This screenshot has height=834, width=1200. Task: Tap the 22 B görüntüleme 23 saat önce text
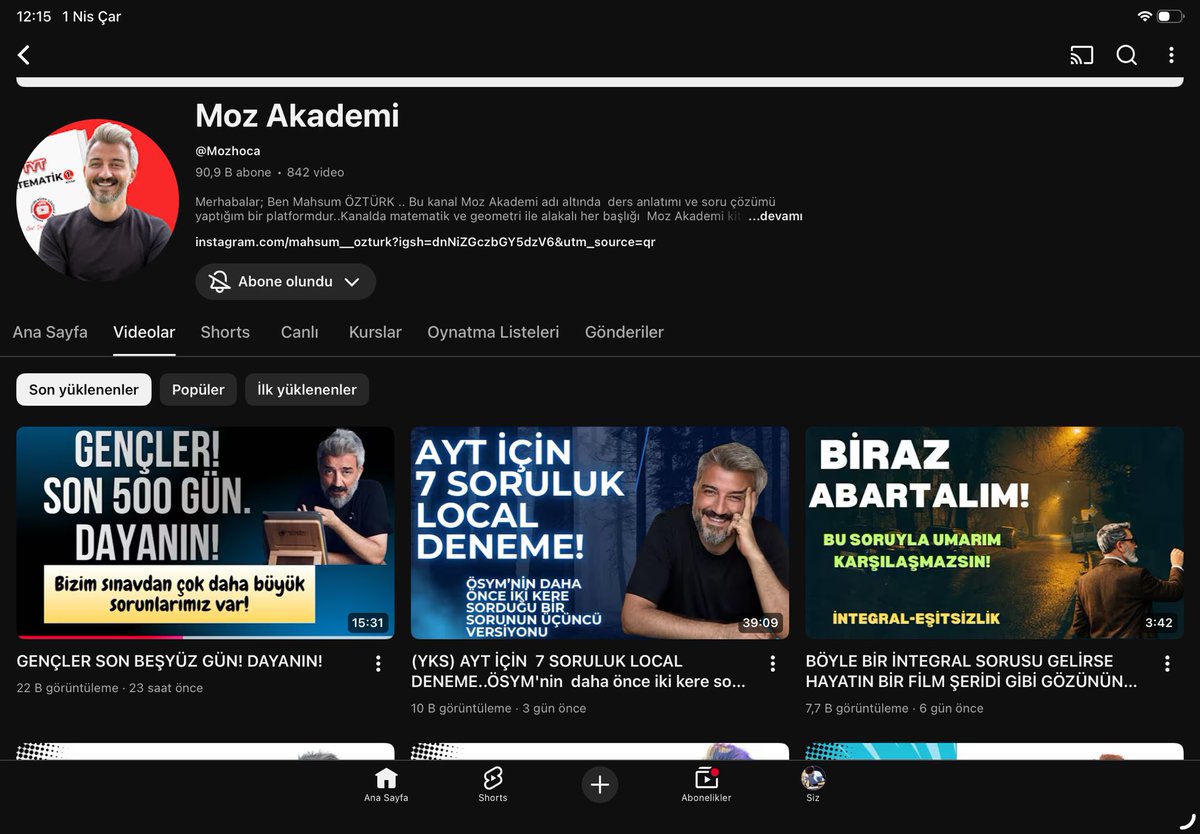click(110, 688)
